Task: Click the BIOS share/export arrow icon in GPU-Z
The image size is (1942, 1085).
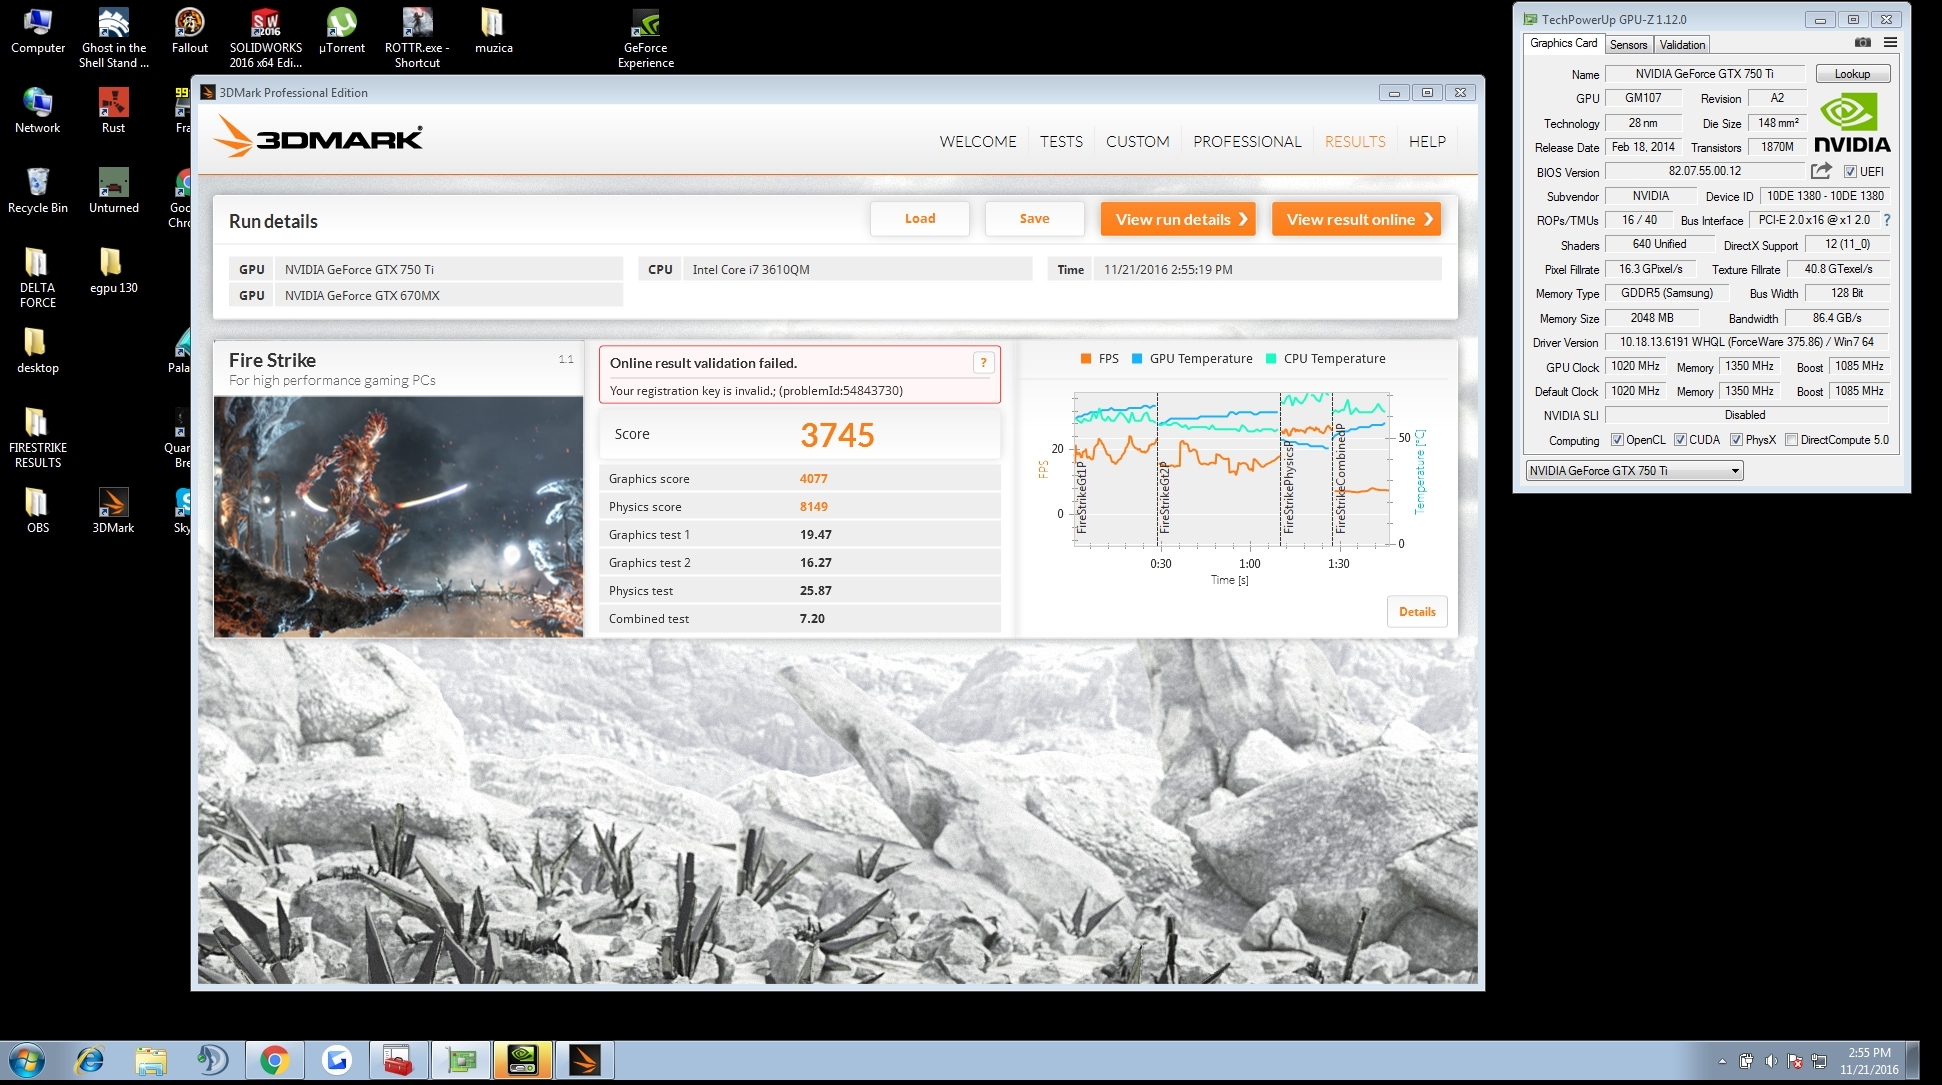Action: pyautogui.click(x=1821, y=171)
